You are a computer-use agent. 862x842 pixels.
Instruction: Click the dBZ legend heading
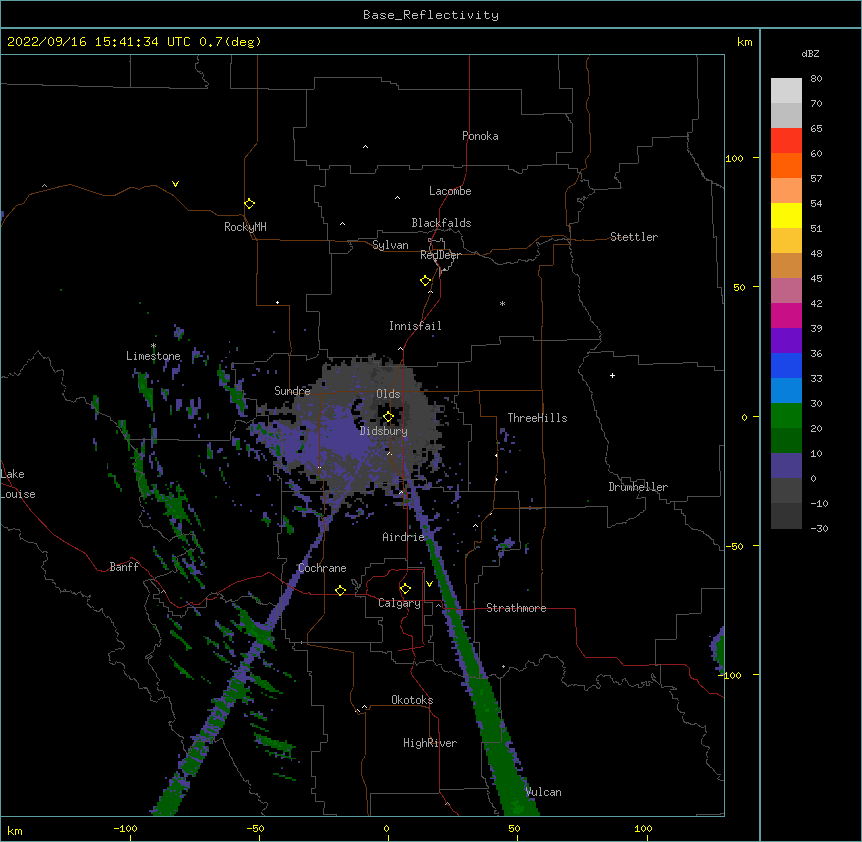tap(810, 53)
